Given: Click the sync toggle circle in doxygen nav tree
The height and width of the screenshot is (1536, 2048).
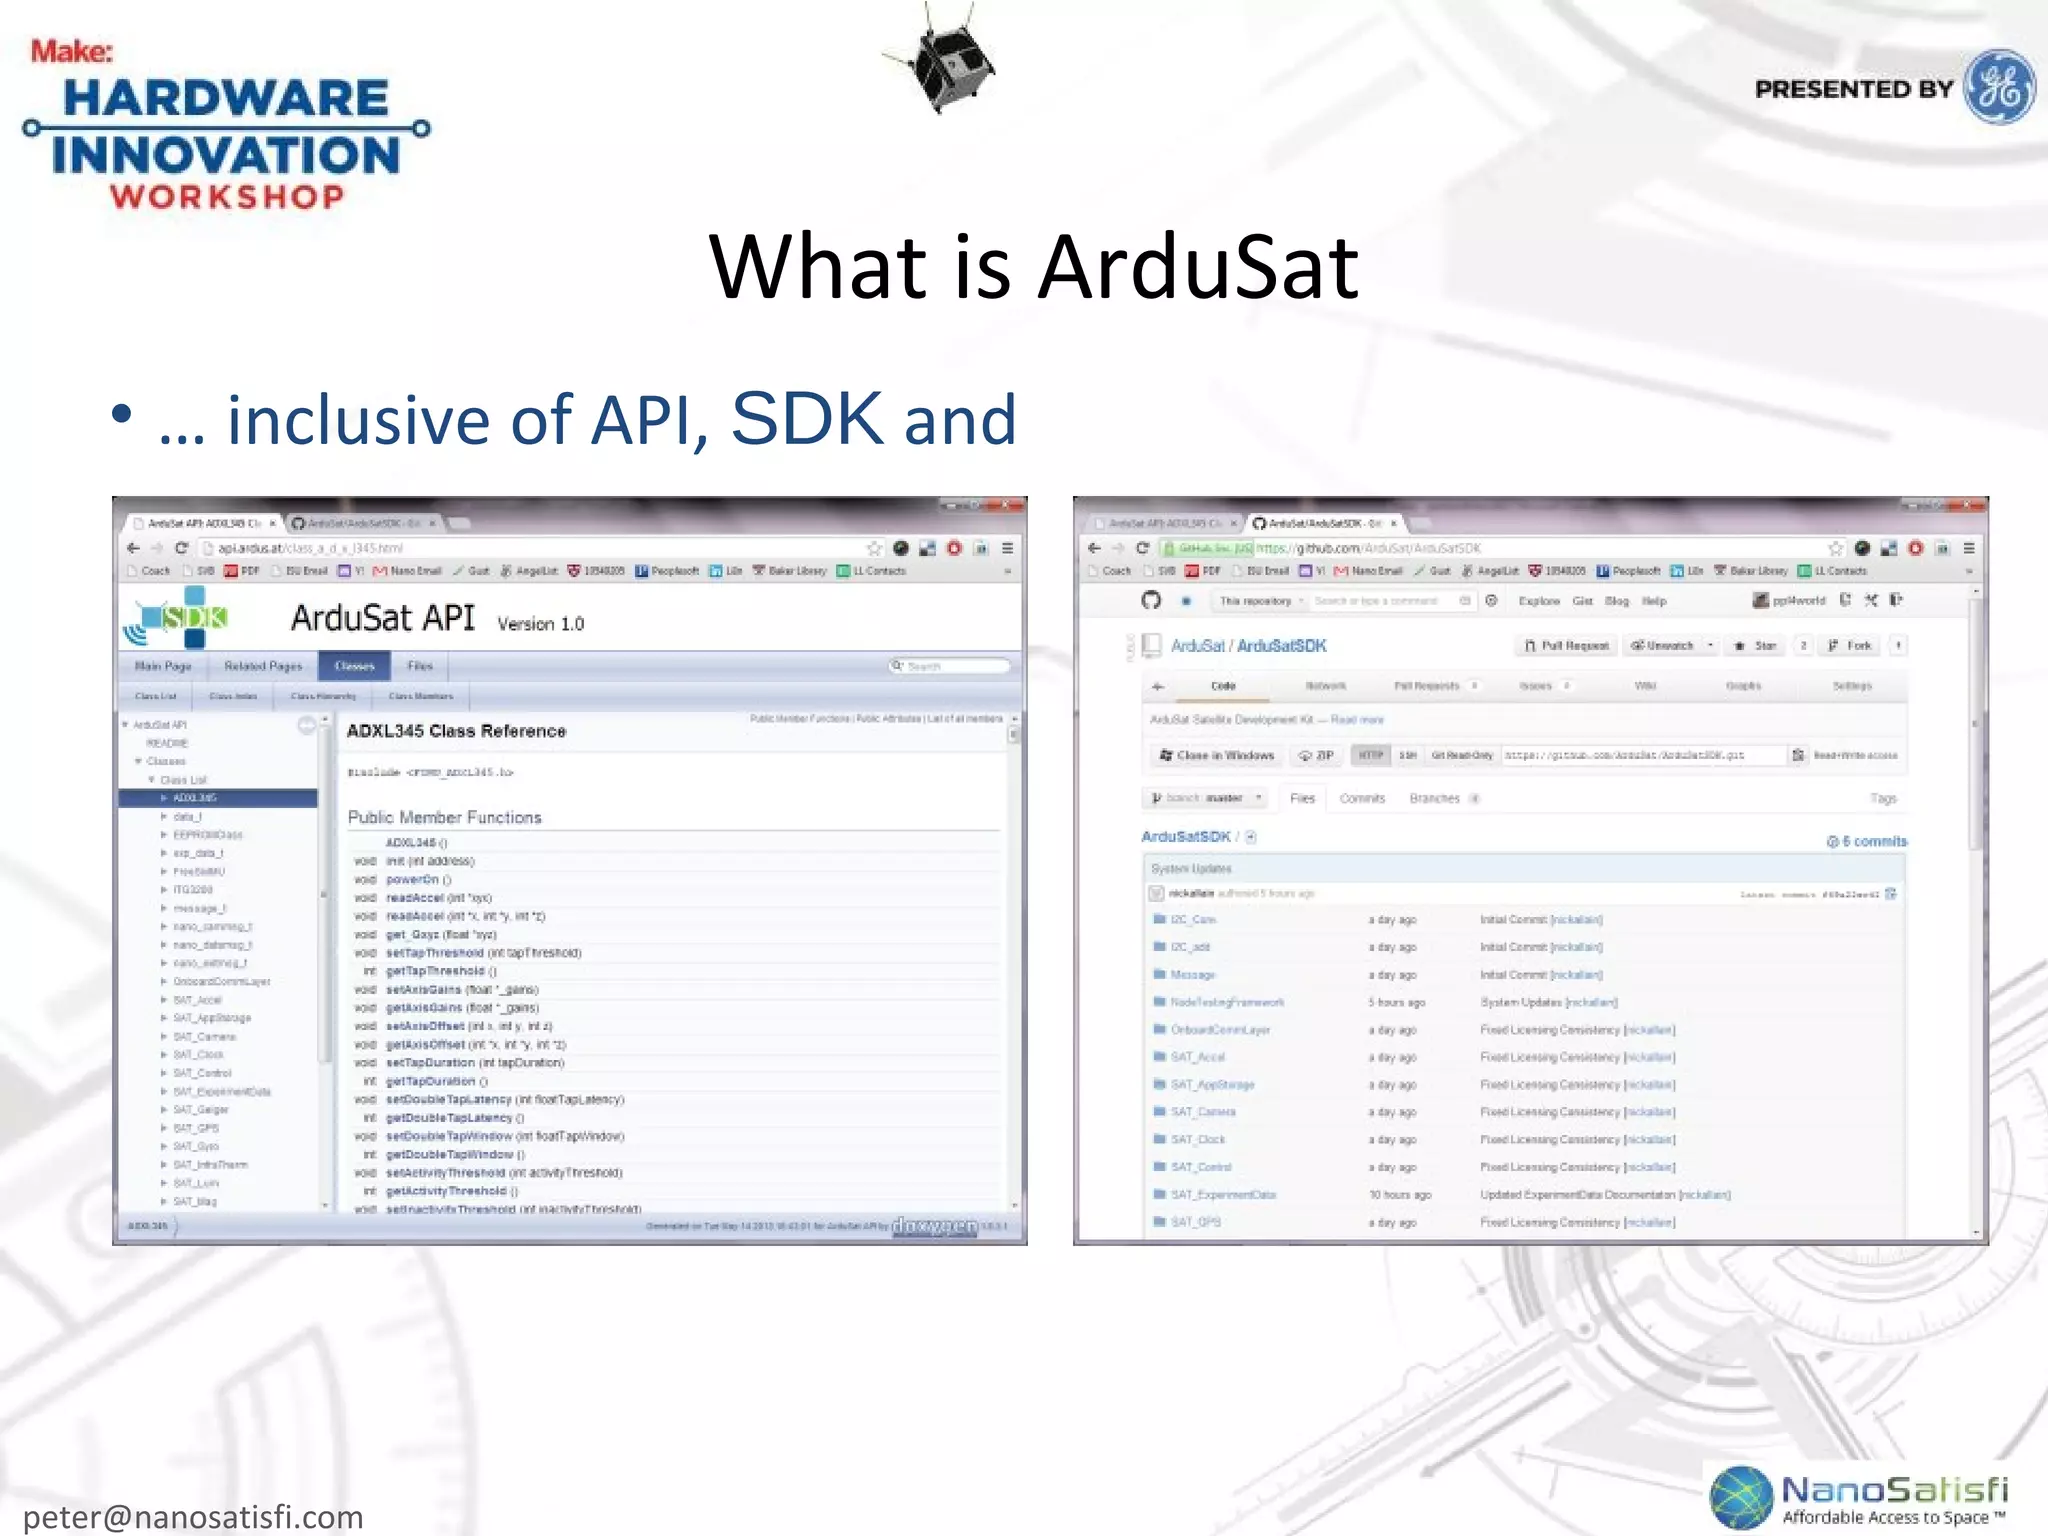Looking at the screenshot, I should [x=307, y=726].
